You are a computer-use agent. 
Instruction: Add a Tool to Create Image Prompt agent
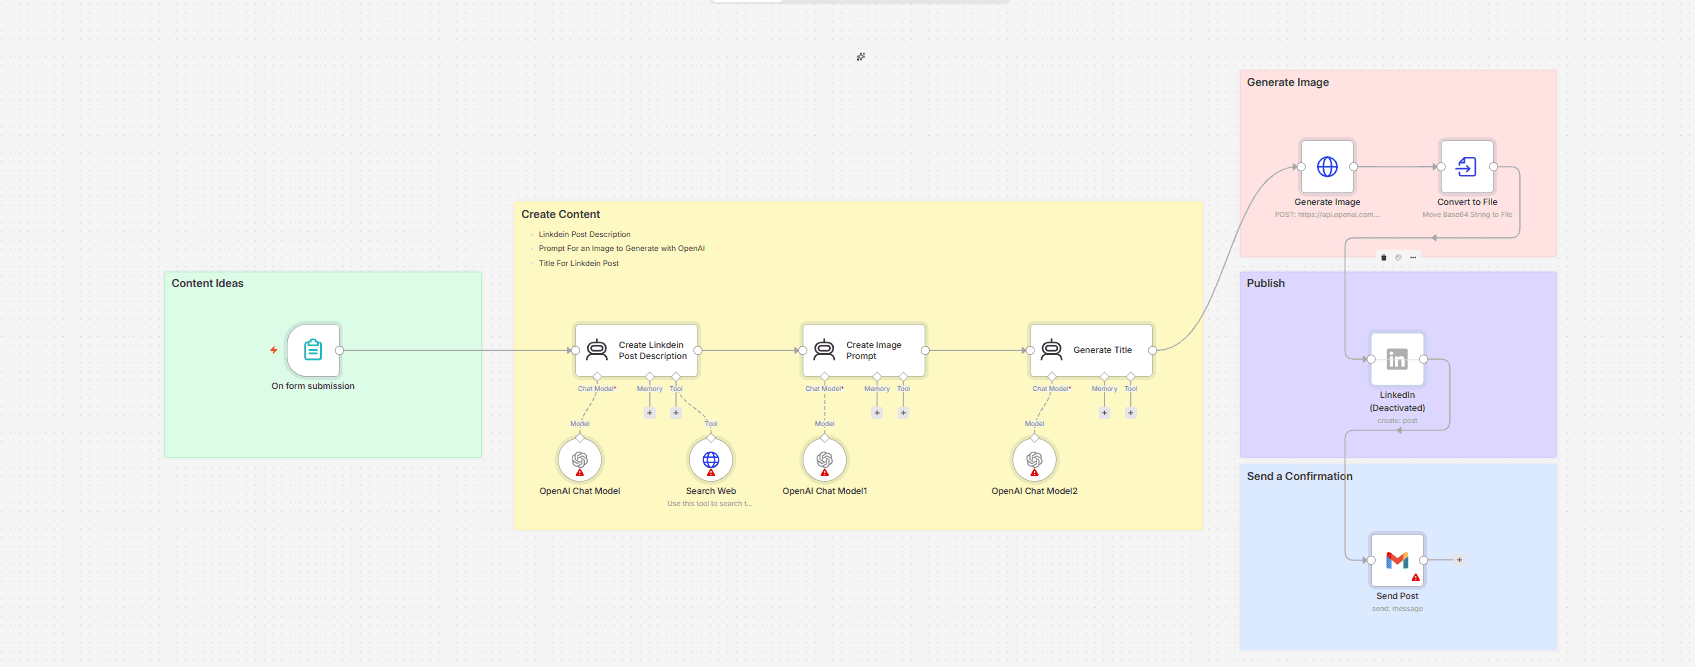point(903,412)
